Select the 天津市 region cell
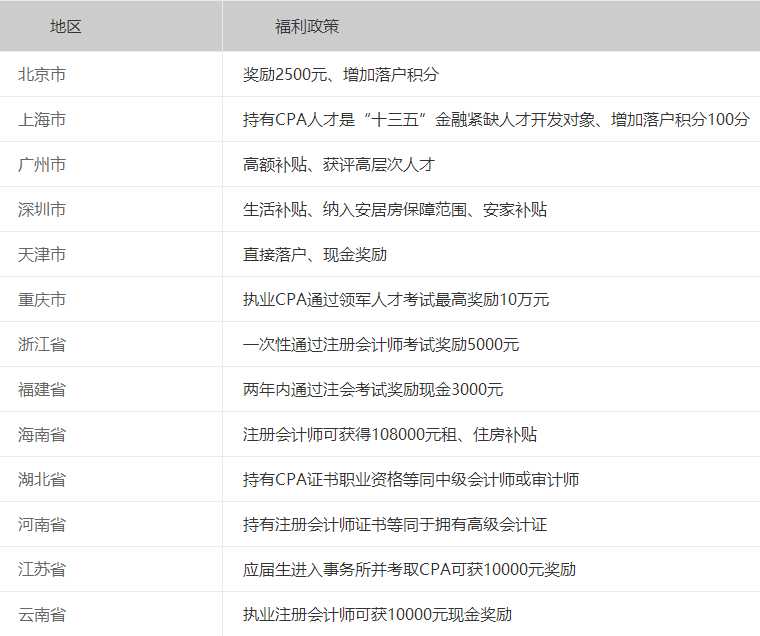 [x=42, y=254]
